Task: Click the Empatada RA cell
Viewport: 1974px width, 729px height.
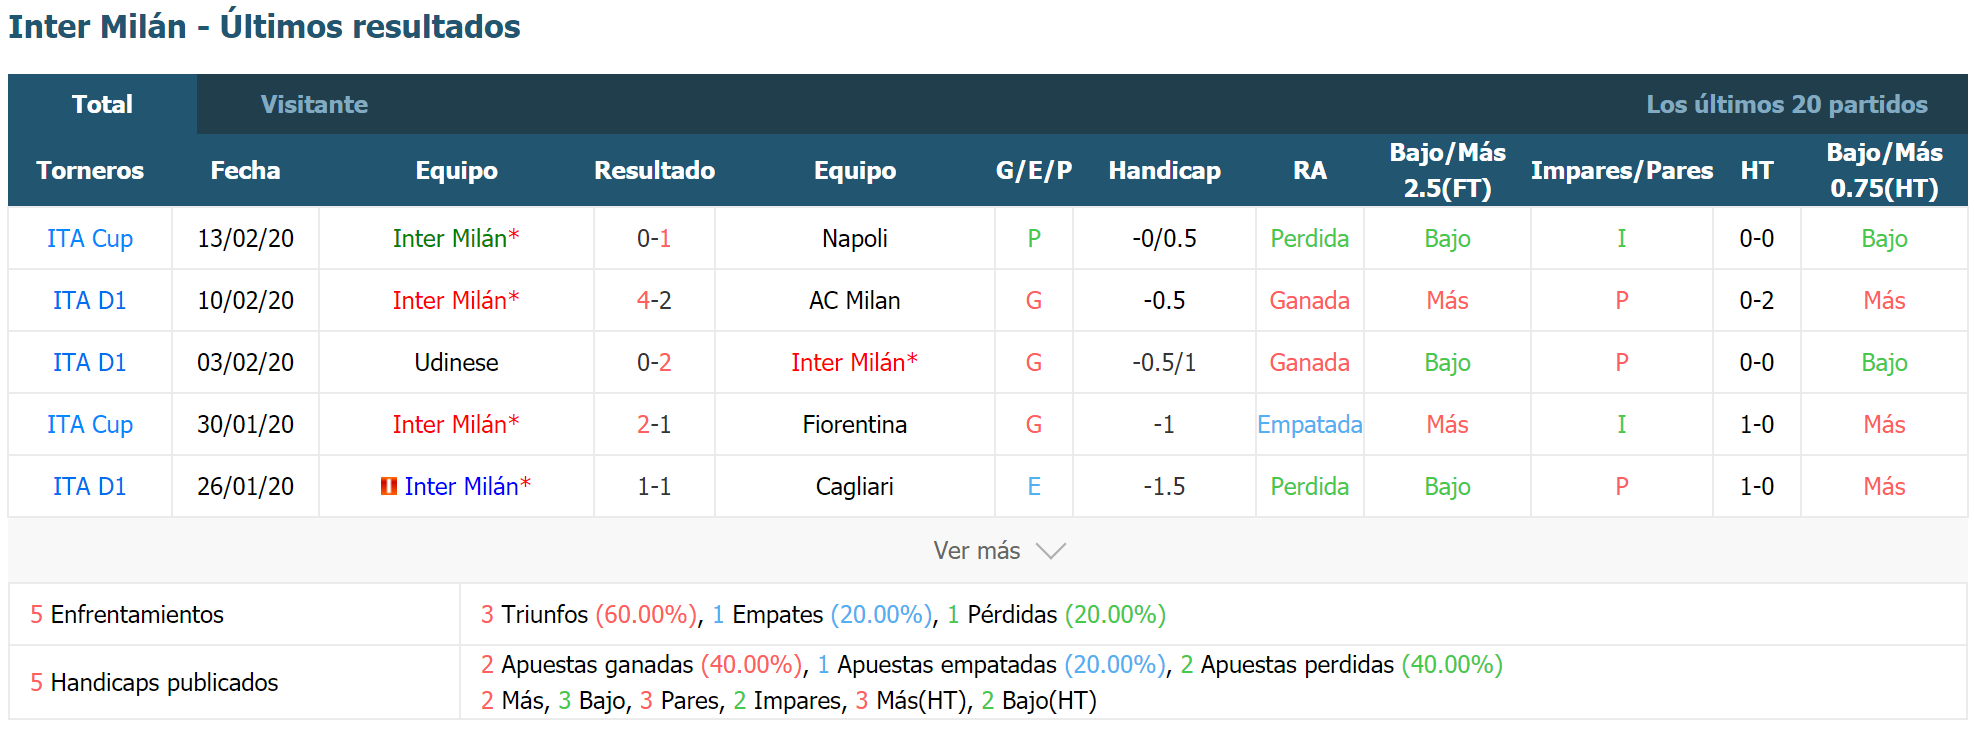Action: 1309,424
